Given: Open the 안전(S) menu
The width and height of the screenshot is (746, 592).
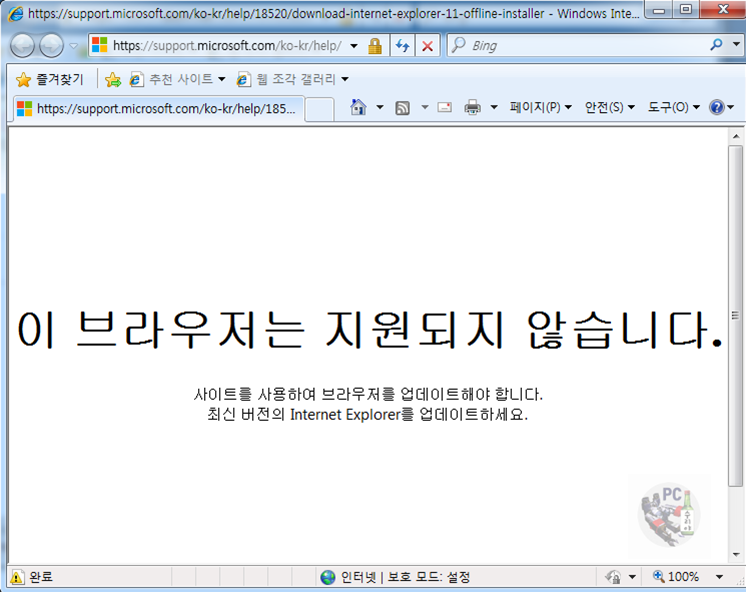Looking at the screenshot, I should tap(609, 108).
